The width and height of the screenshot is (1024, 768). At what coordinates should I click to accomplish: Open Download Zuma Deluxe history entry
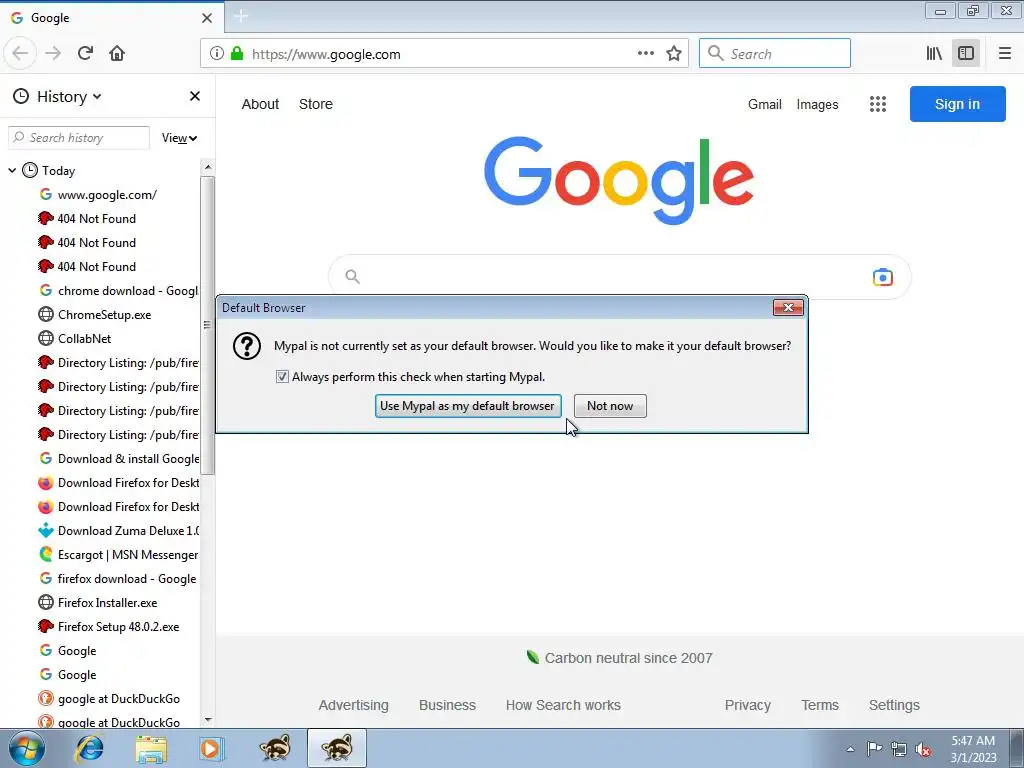[x=118, y=531]
